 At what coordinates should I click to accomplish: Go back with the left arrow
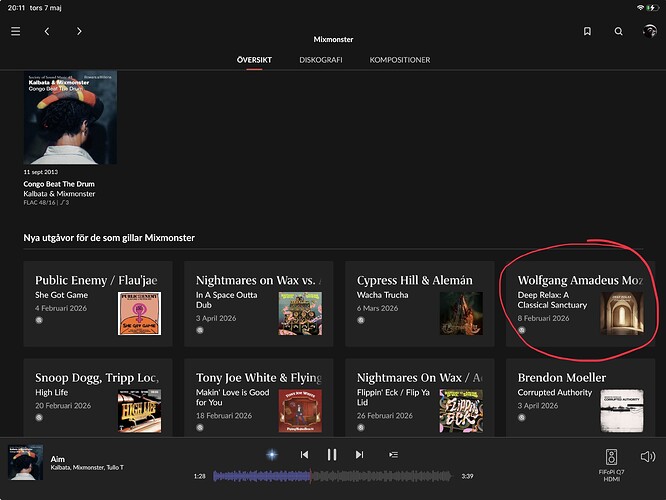pos(47,31)
